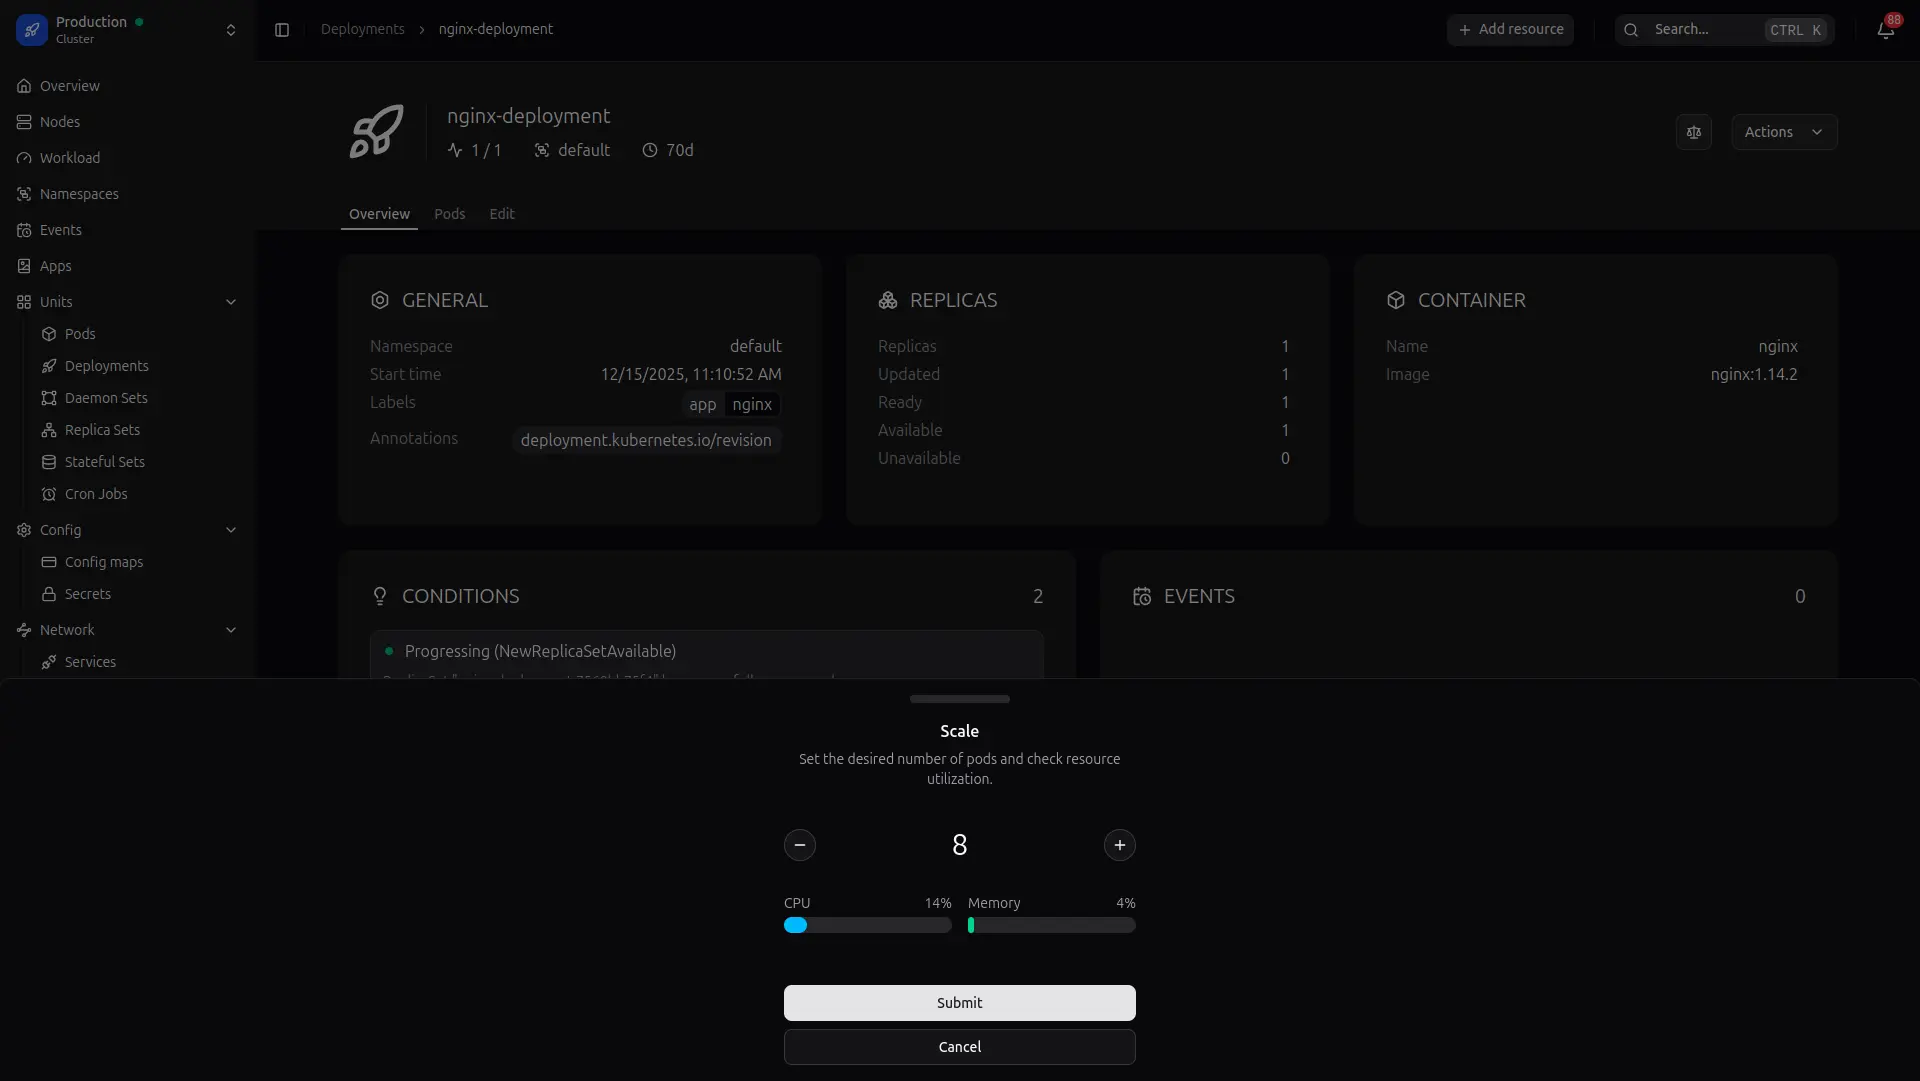Toggle the sidebar panel icon
The width and height of the screenshot is (1920, 1081).
[282, 30]
